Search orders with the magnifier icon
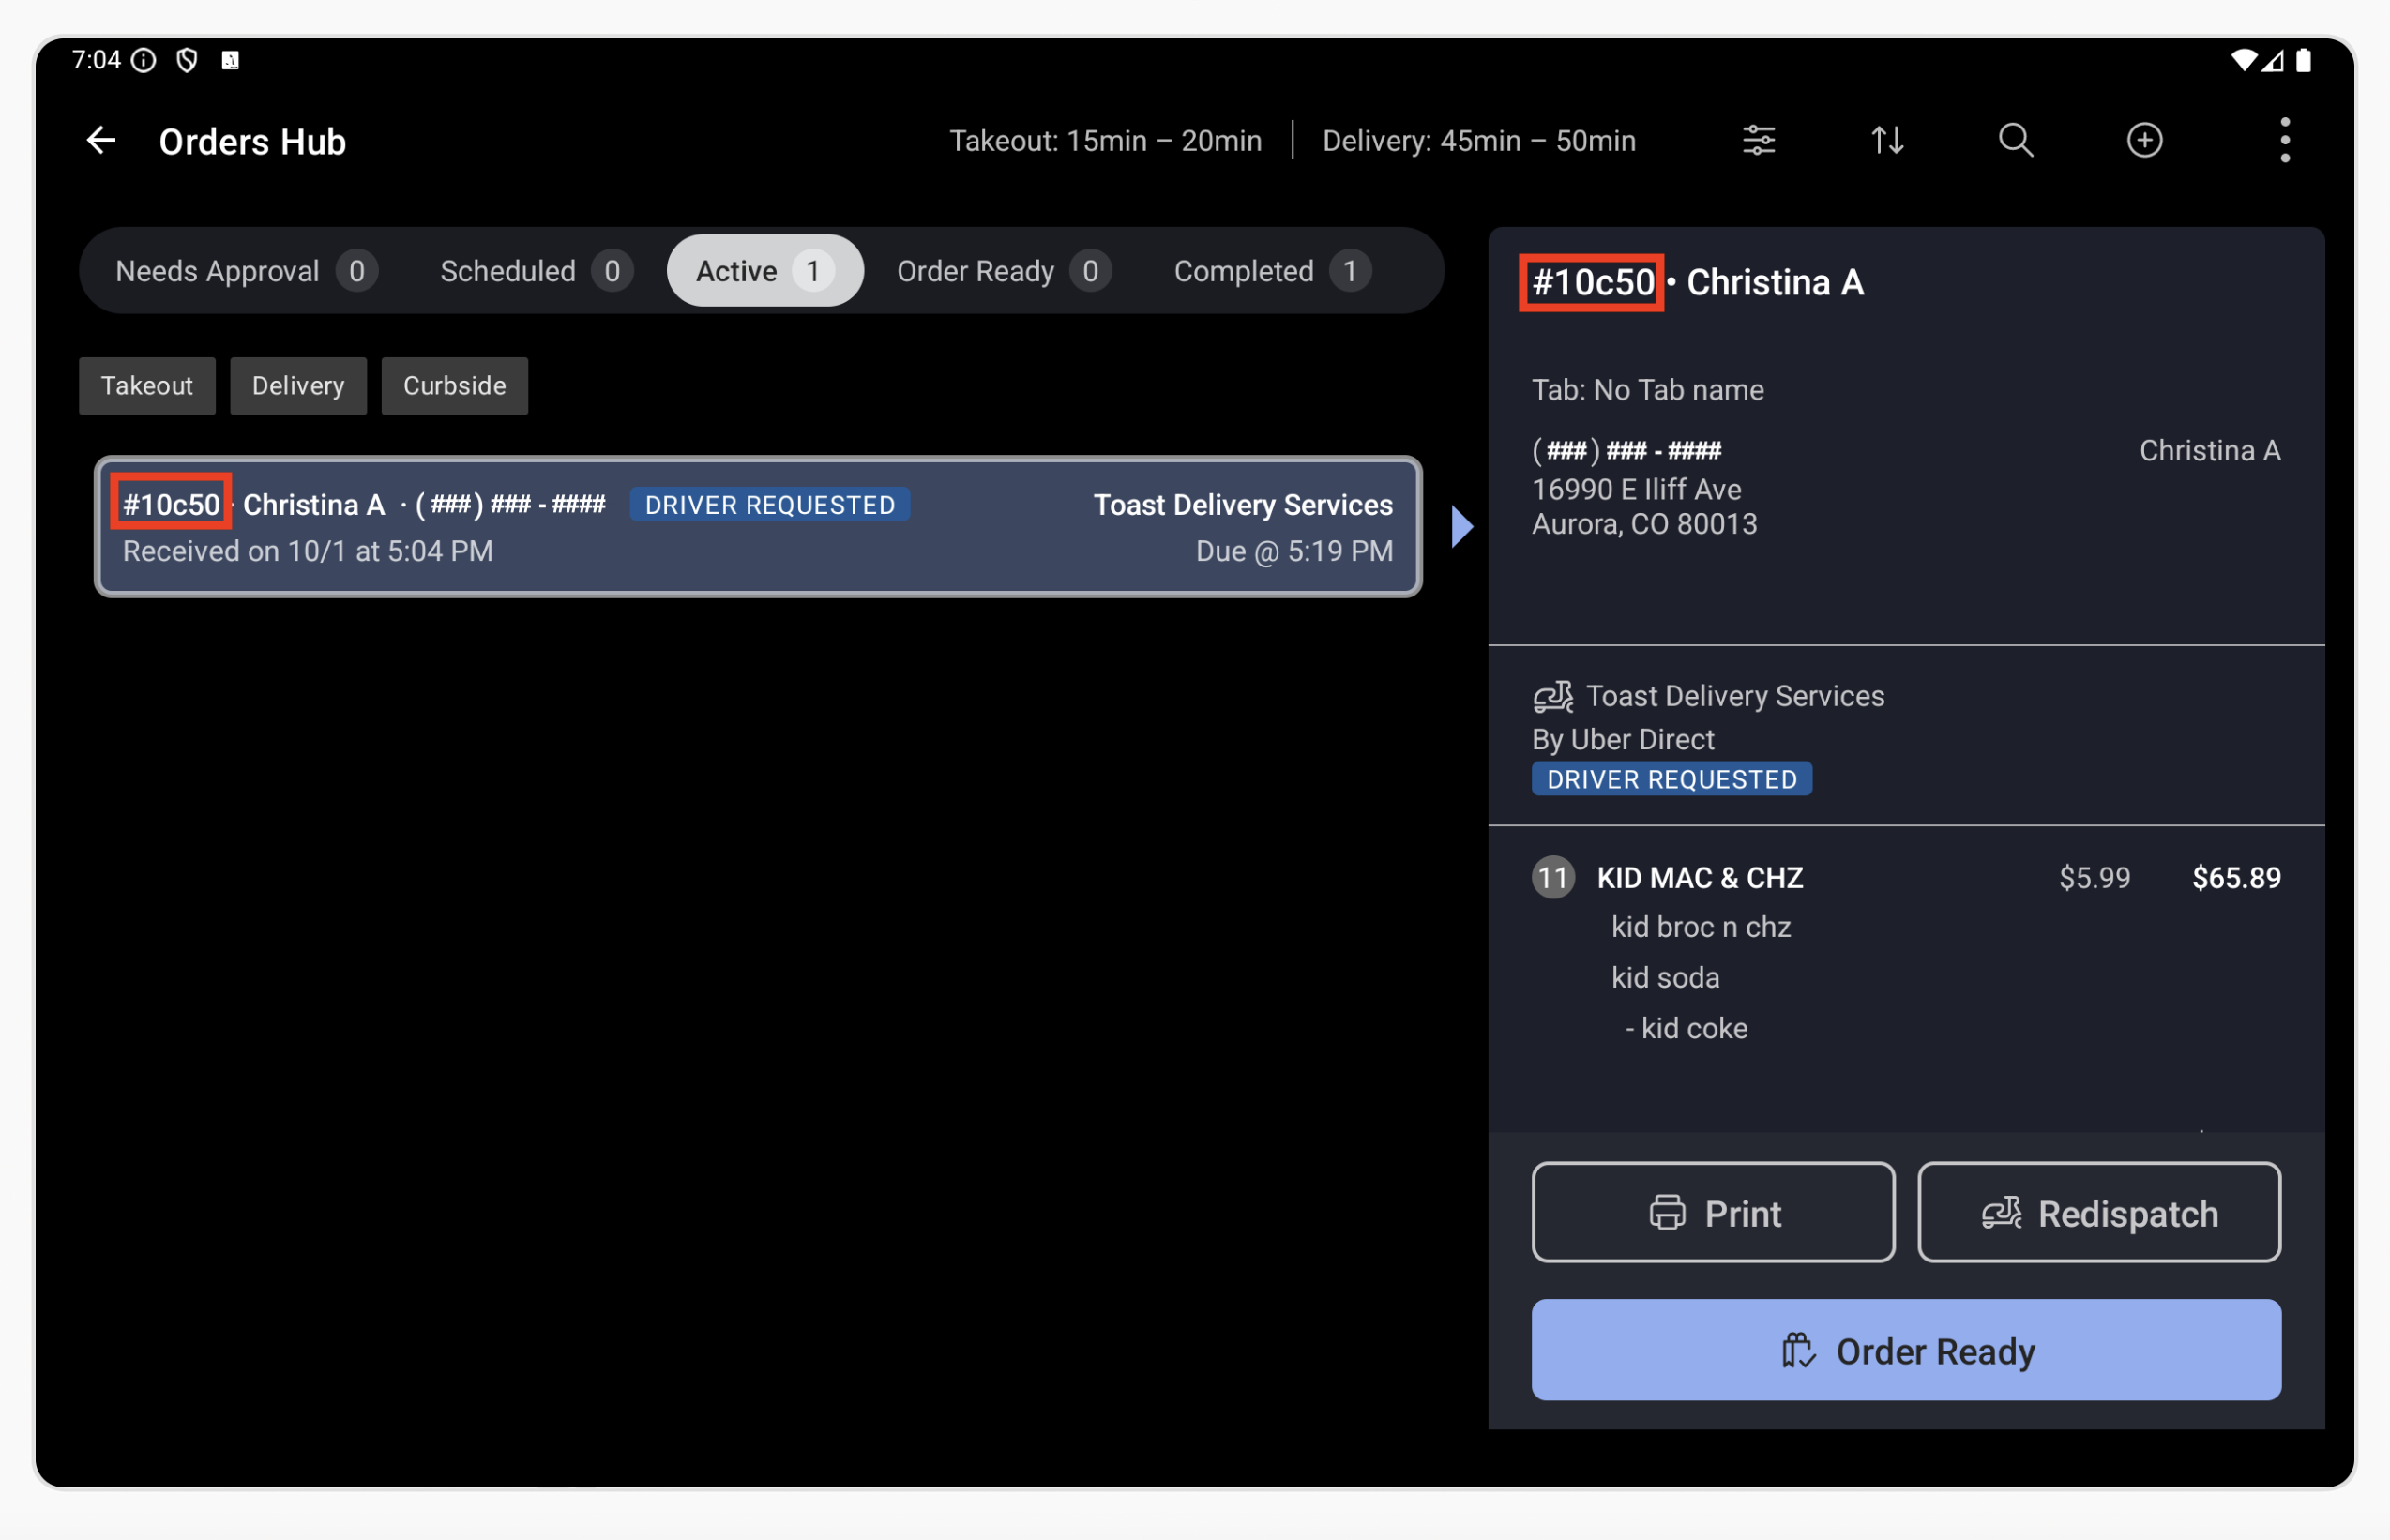This screenshot has width=2390, height=1540. pyautogui.click(x=2016, y=140)
